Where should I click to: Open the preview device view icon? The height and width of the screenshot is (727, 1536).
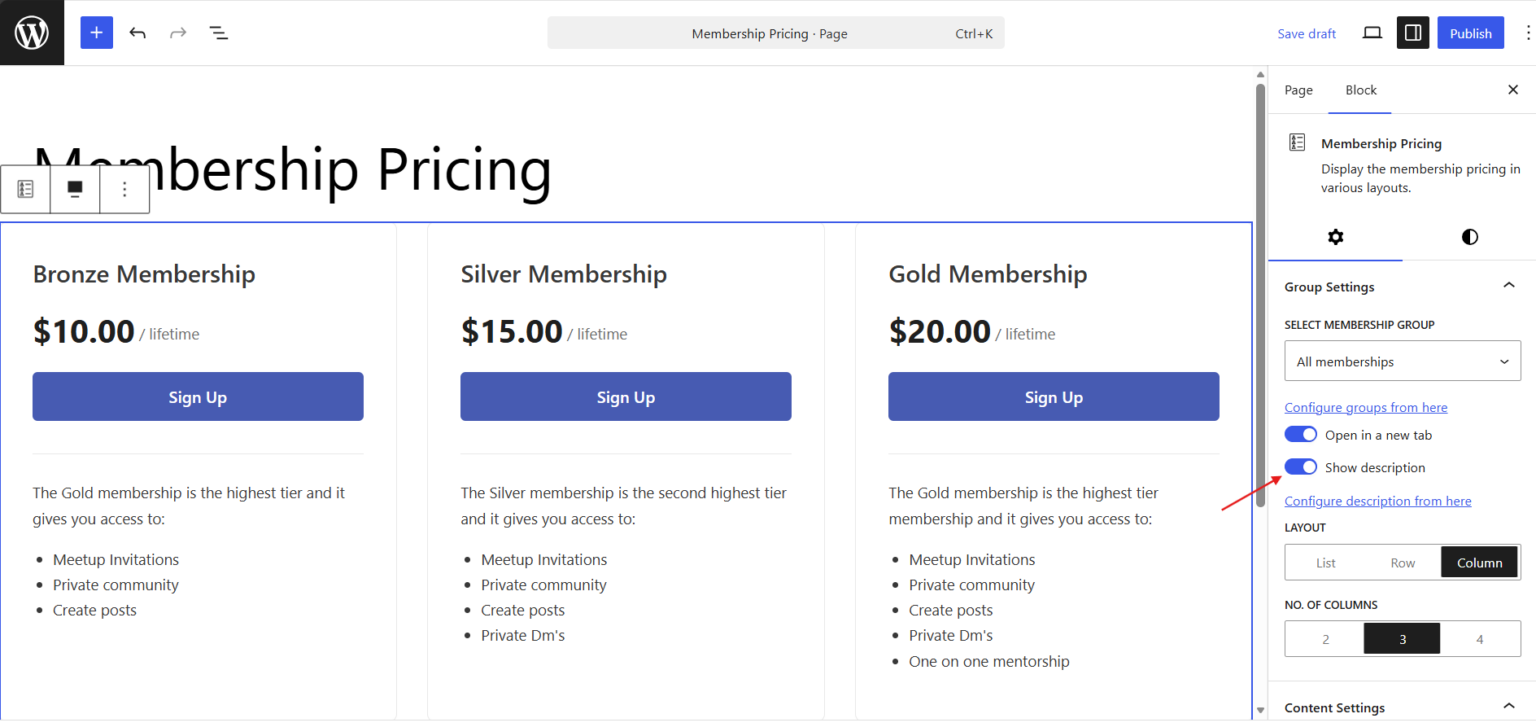[x=1372, y=33]
